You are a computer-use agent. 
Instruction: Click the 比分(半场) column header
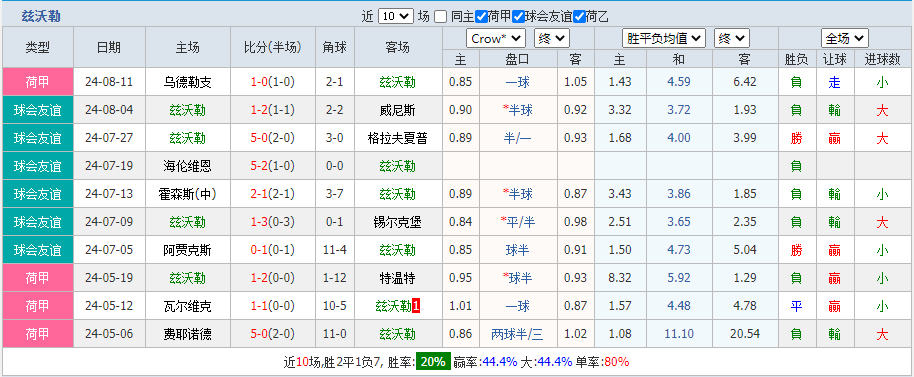pos(273,48)
